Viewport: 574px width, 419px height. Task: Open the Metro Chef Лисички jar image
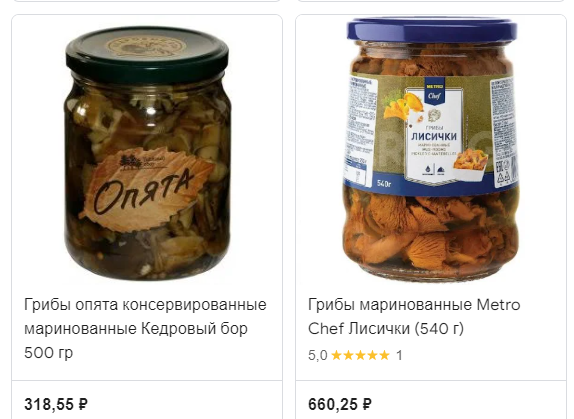[x=432, y=149]
